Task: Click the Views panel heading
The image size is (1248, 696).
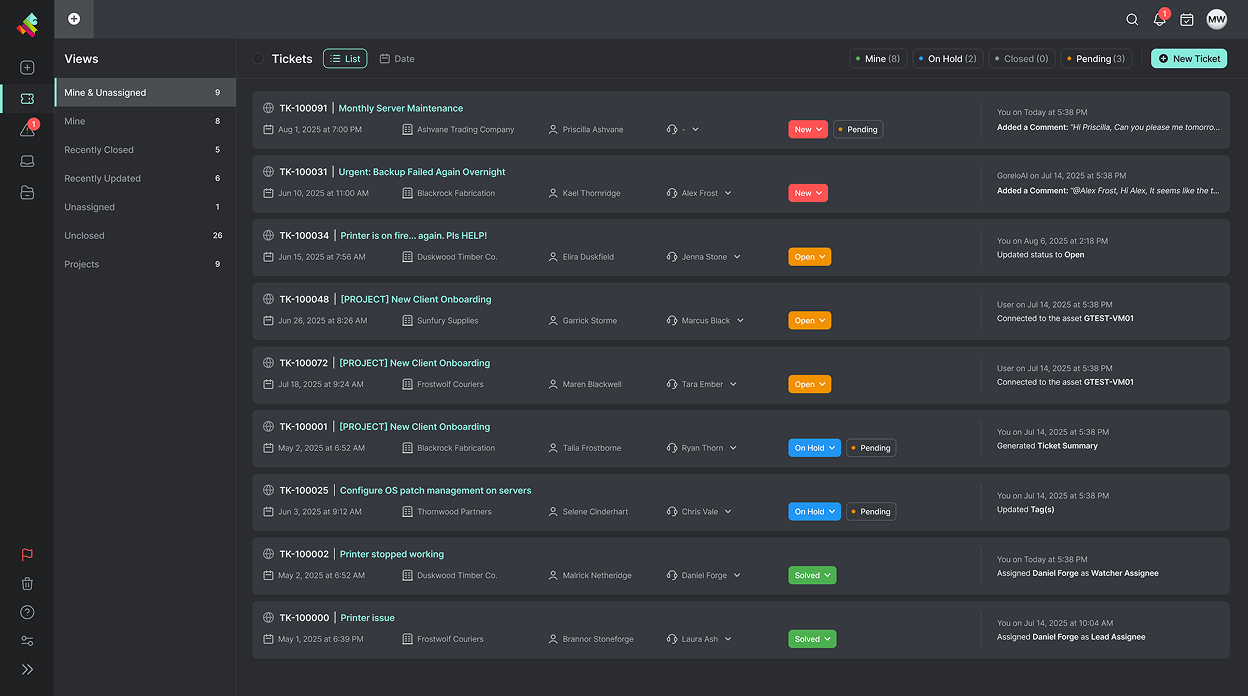Action: click(x=82, y=59)
